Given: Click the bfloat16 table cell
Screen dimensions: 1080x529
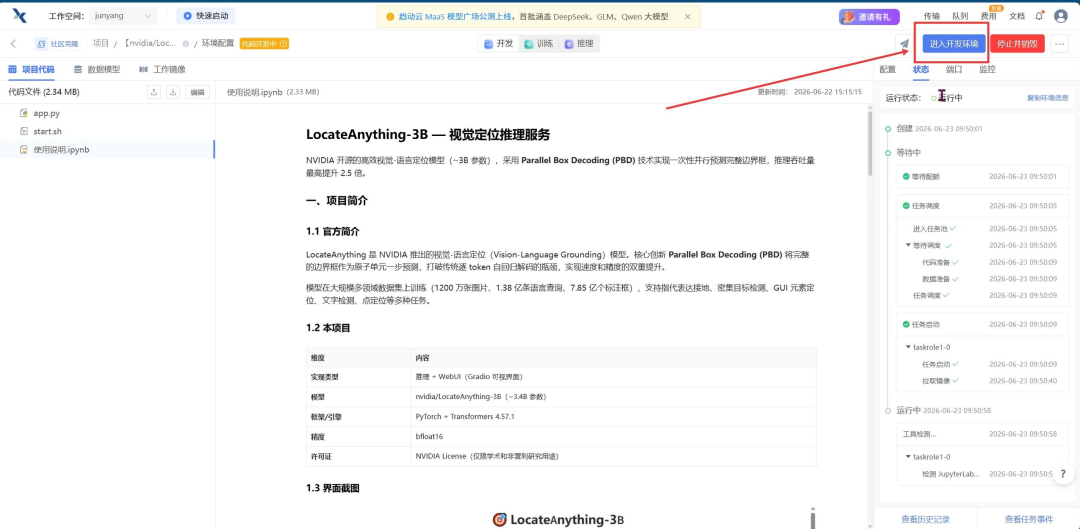Looking at the screenshot, I should click(613, 436).
